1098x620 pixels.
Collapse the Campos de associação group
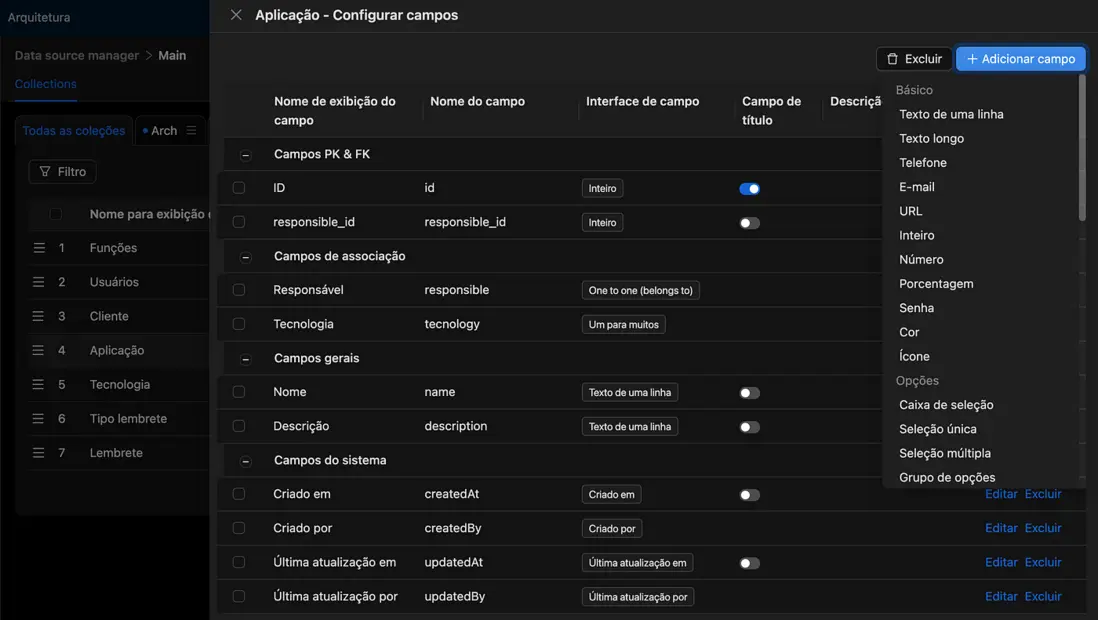246,257
